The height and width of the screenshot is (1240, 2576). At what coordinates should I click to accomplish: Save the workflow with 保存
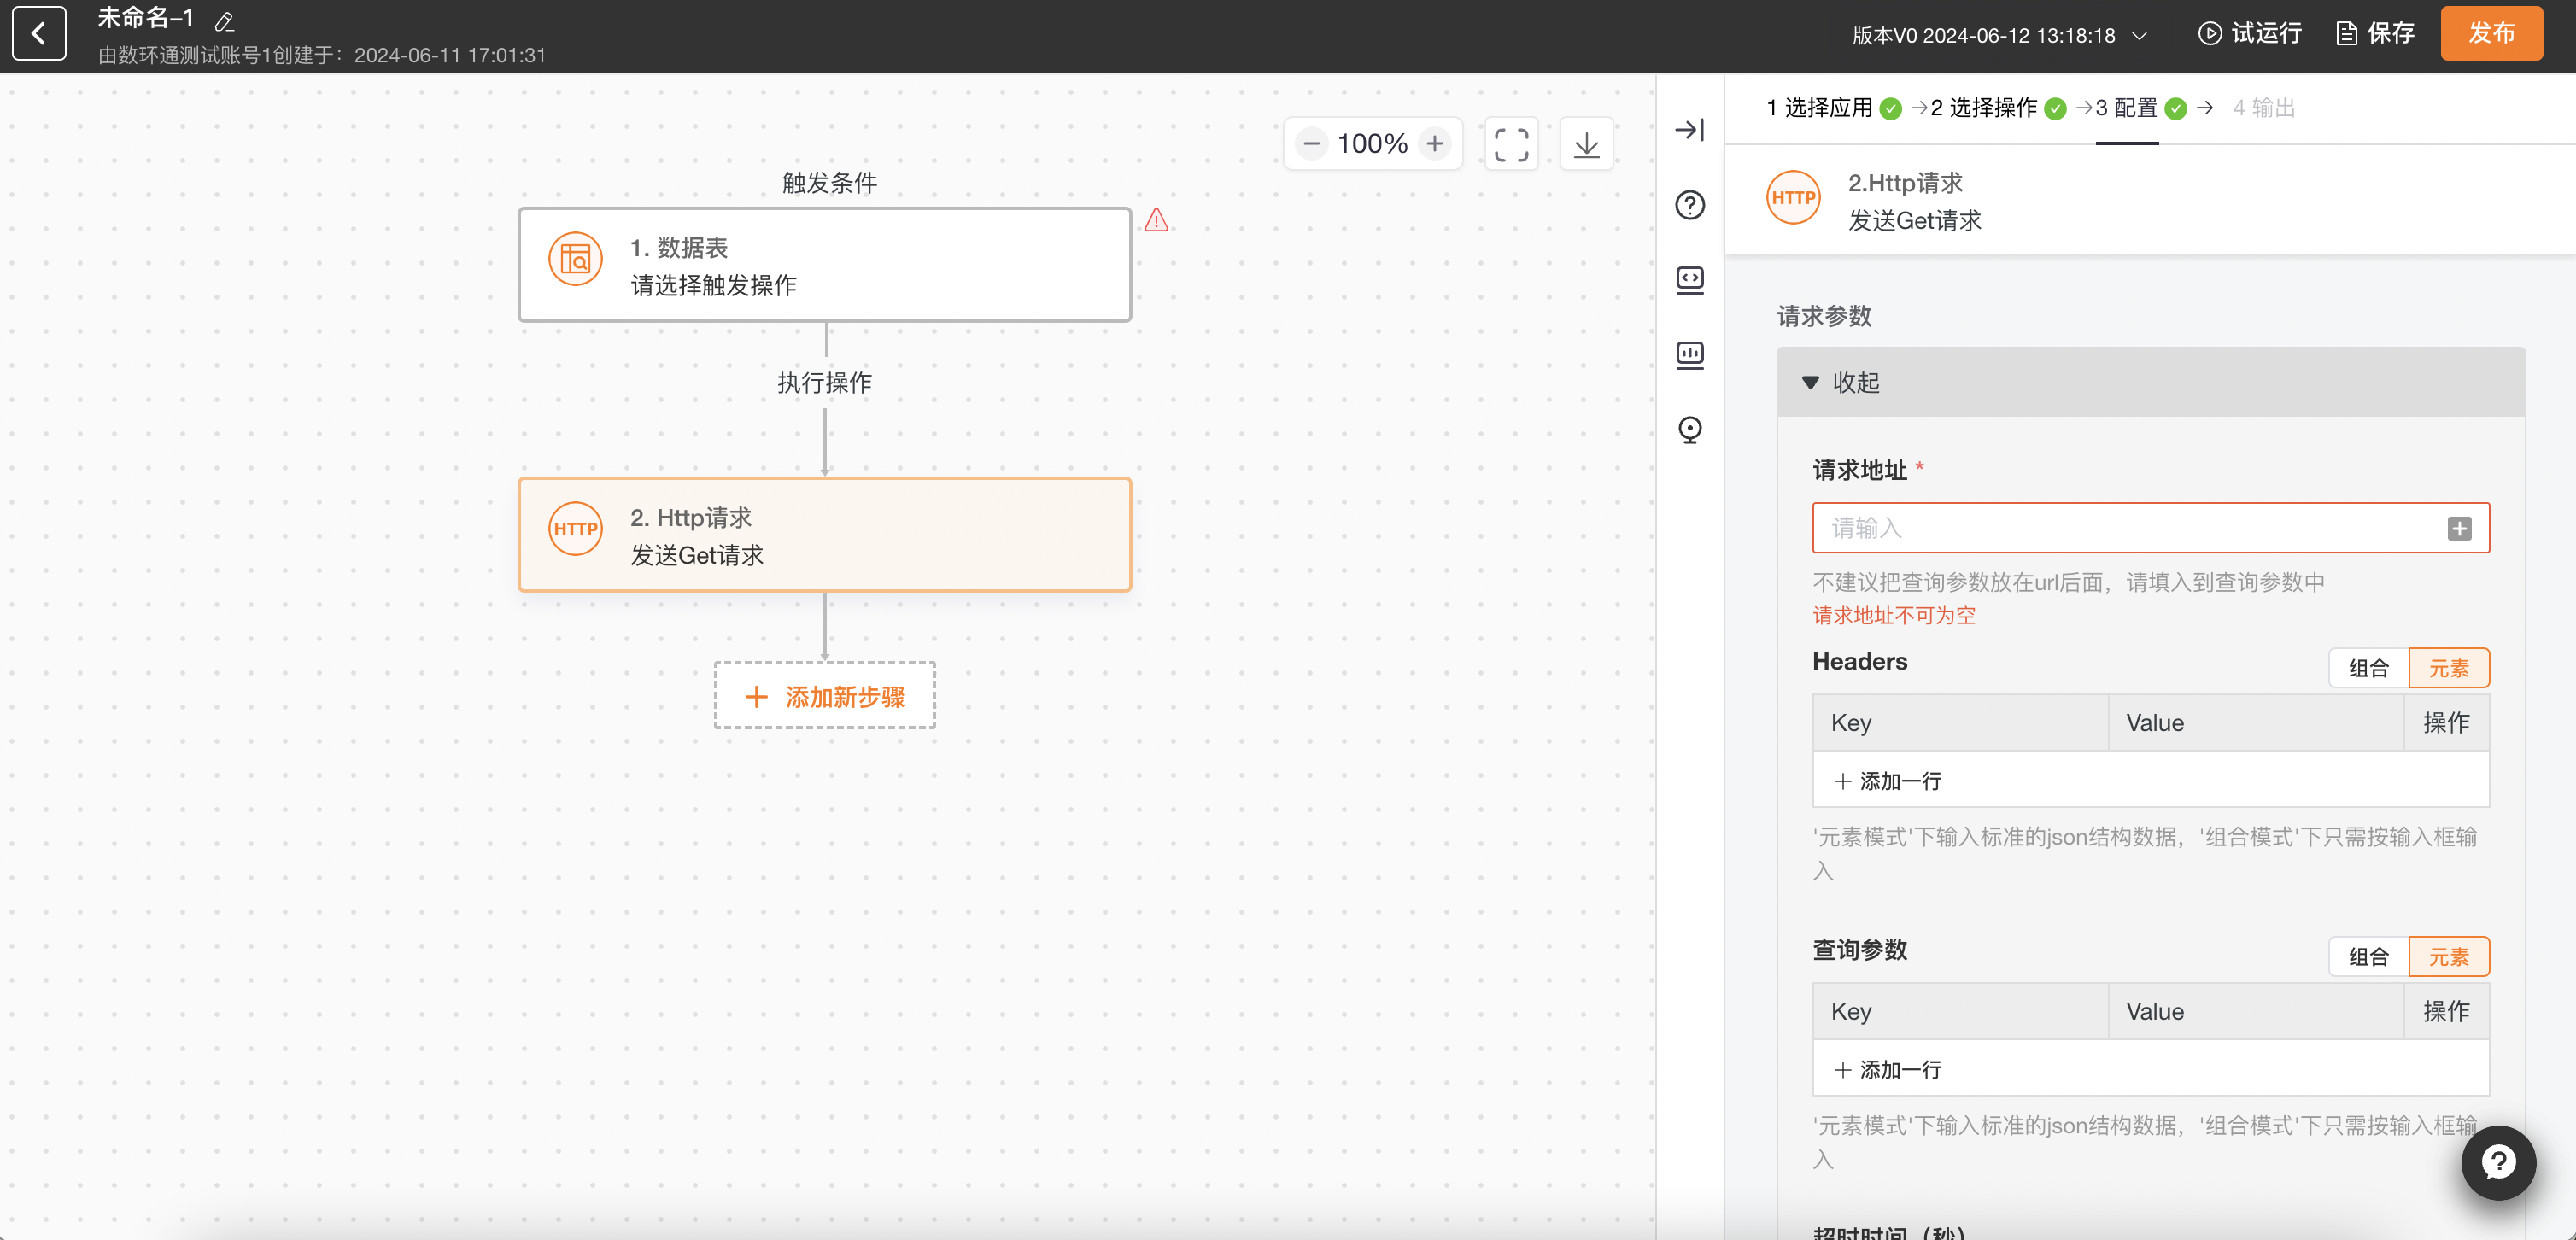click(x=2376, y=34)
